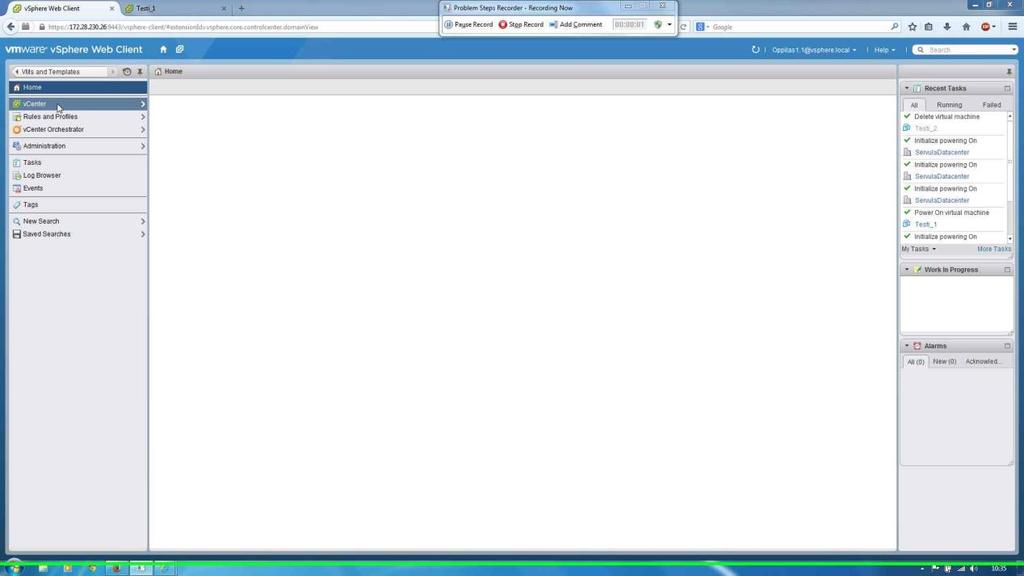
Task: Switch to the vSphere Web Client browser tab
Action: (63, 8)
